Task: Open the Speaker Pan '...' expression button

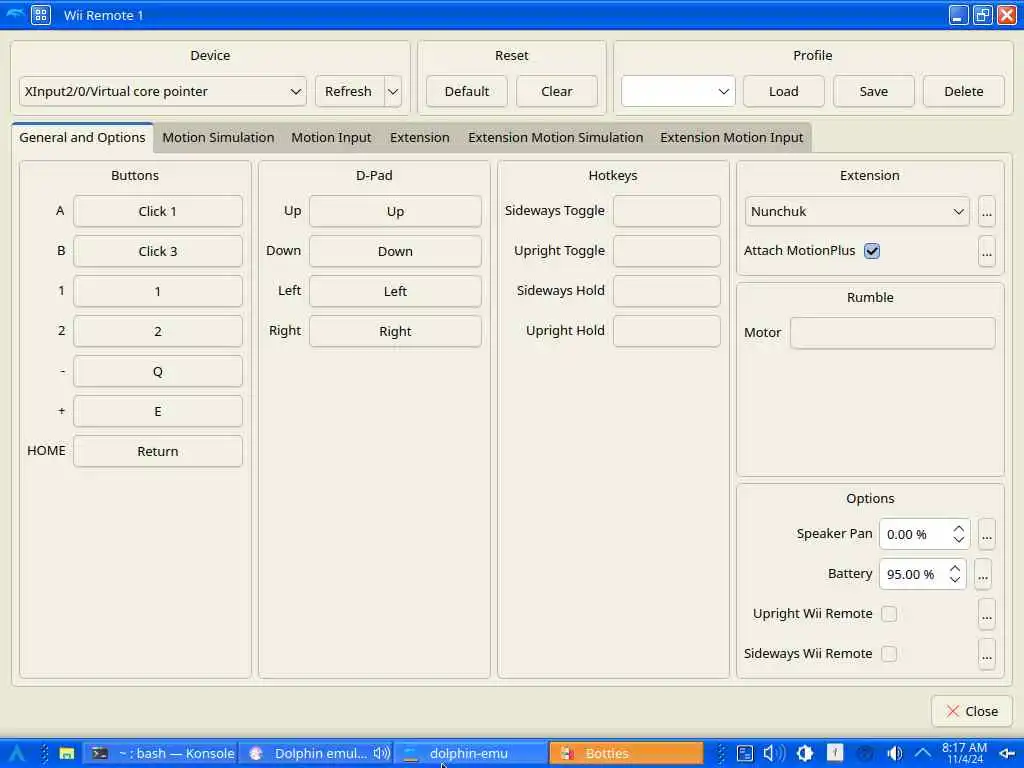Action: pyautogui.click(x=987, y=534)
